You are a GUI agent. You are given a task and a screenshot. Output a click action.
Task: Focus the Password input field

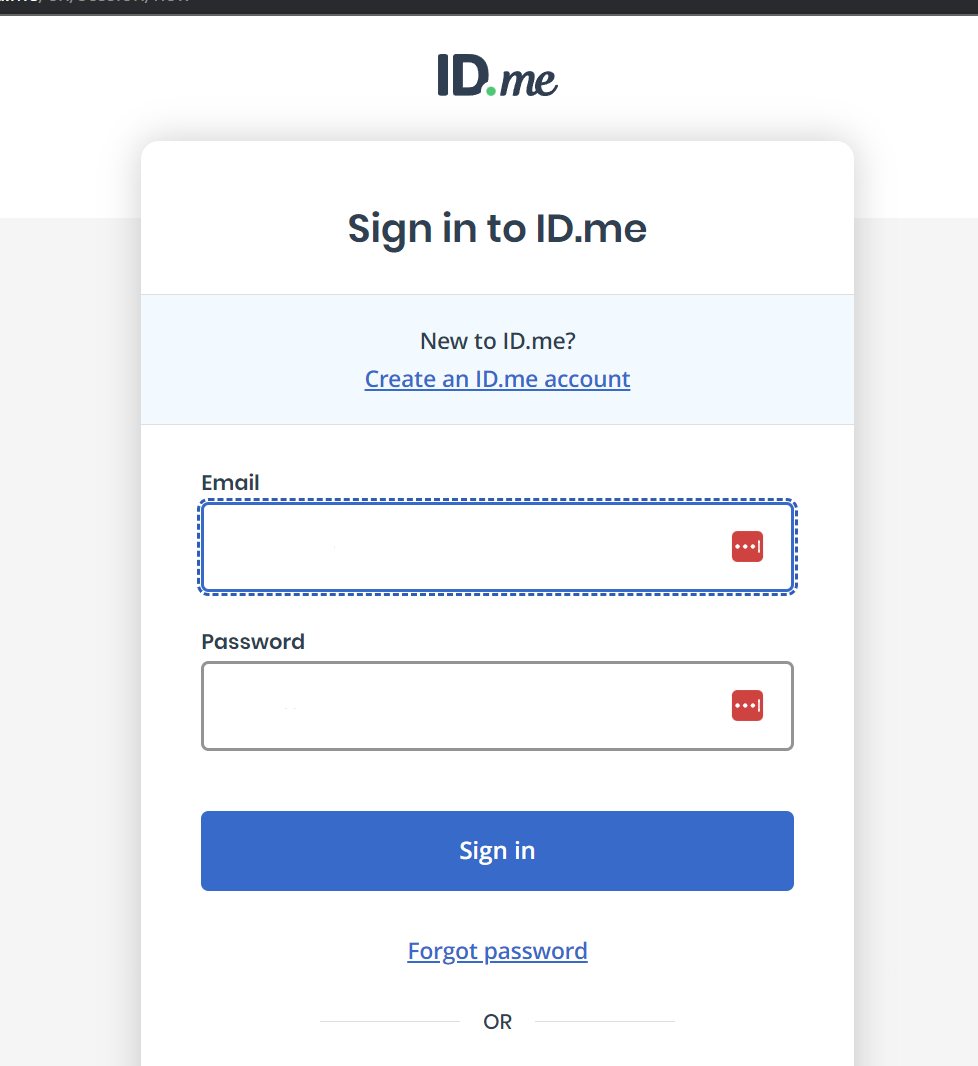coord(460,706)
